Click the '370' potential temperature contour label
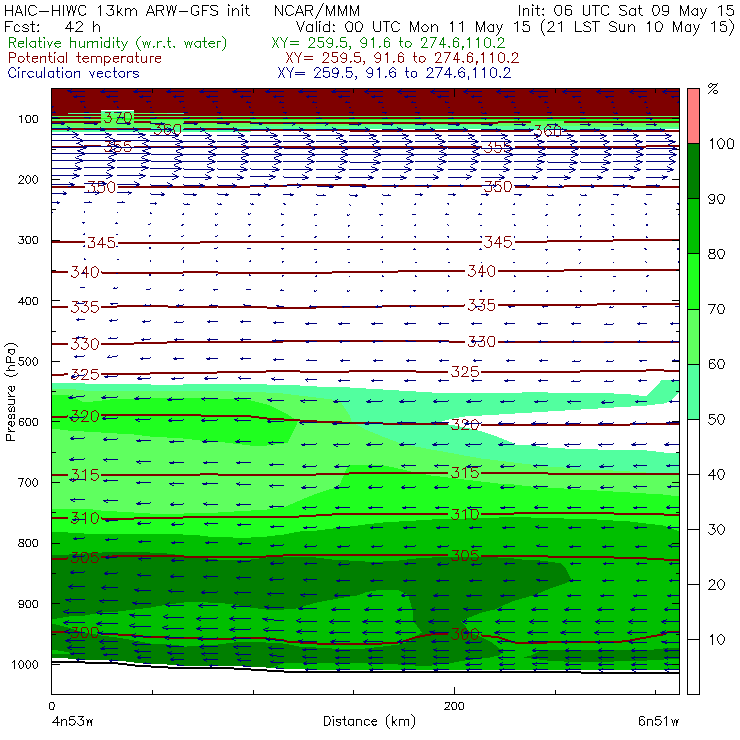Screen dimensions: 740x740 click(118, 118)
